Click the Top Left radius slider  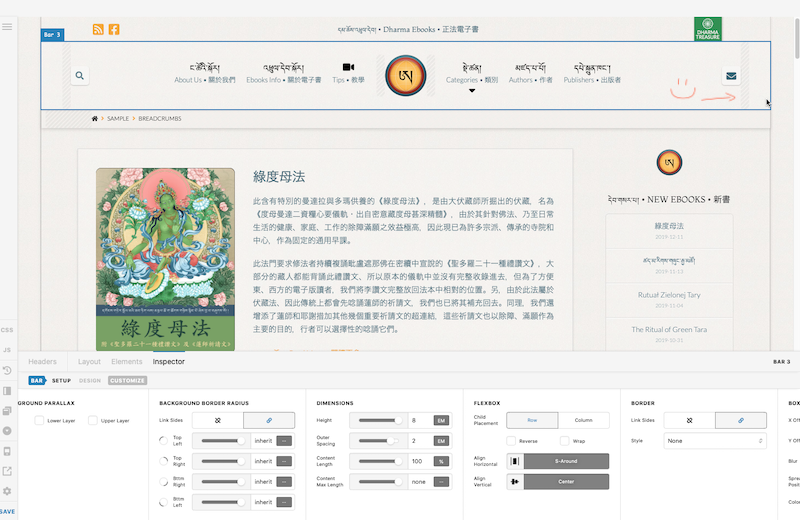tap(222, 441)
